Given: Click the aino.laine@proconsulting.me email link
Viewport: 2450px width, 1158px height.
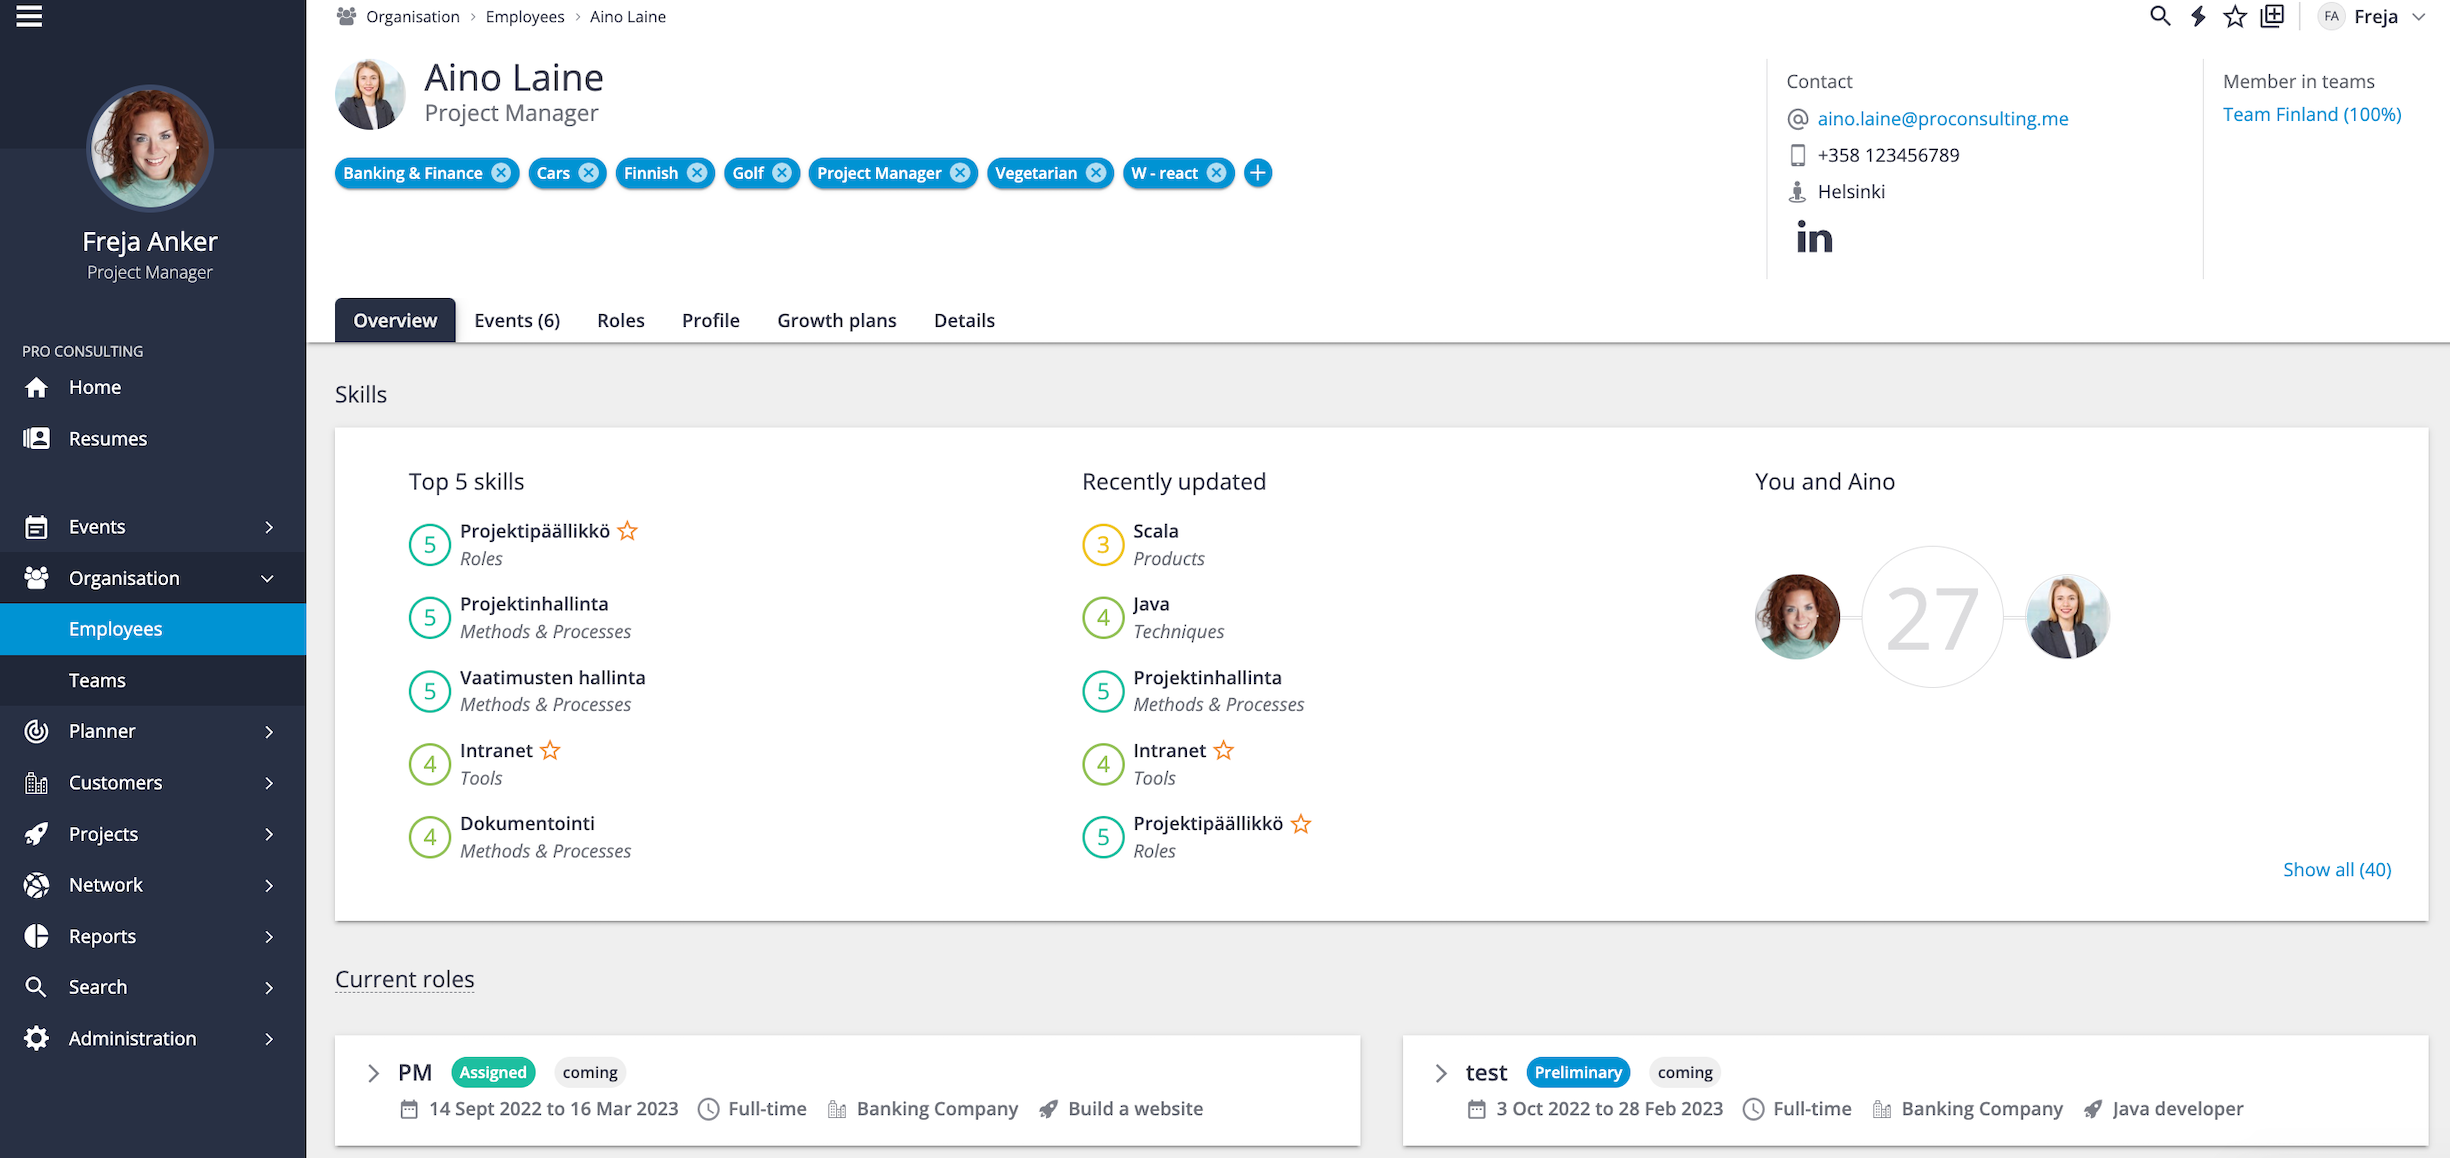Looking at the screenshot, I should click(x=1943, y=119).
